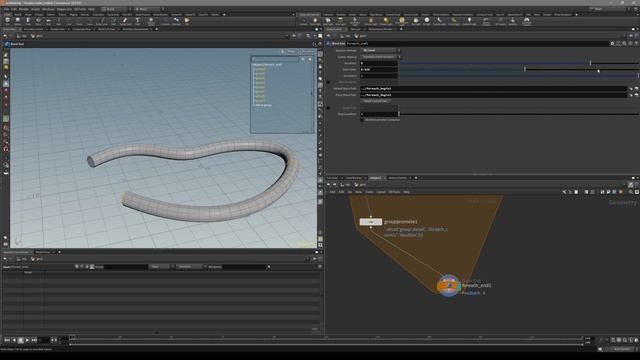Click the search icon in network toolbar
Screen dimensions: 640x360
631,192
